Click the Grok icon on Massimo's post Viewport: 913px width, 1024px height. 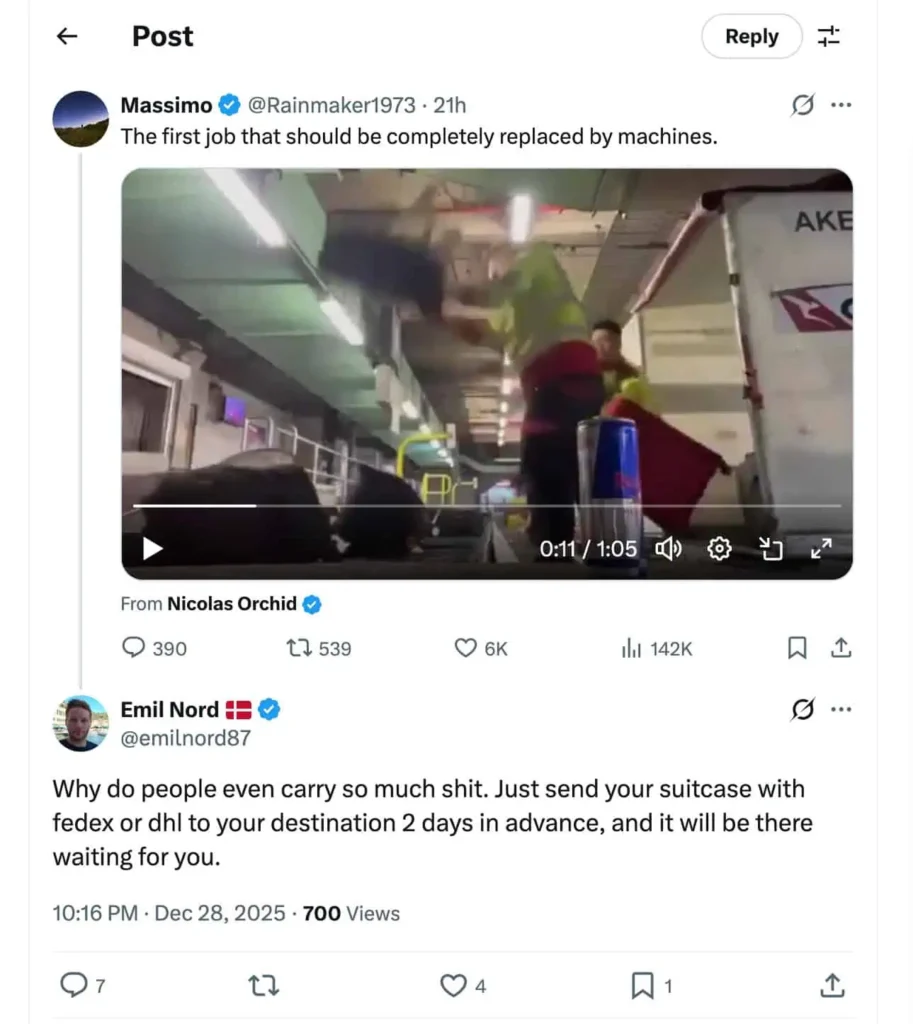[x=802, y=105]
